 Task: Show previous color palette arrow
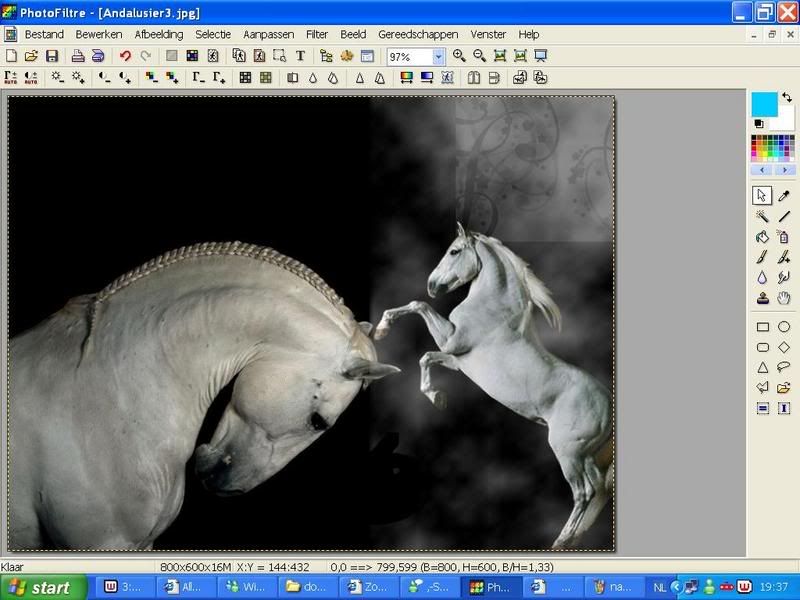(x=762, y=170)
